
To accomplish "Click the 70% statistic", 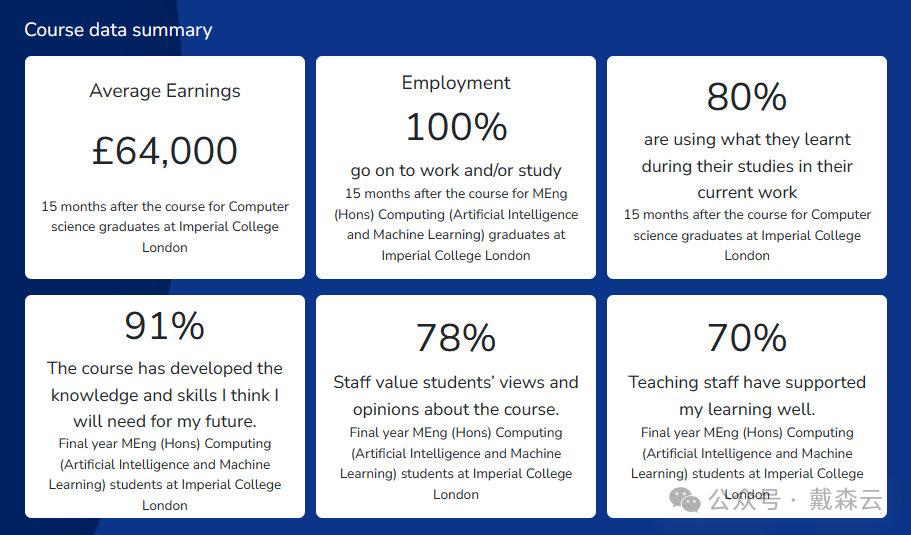I will (x=747, y=337).
